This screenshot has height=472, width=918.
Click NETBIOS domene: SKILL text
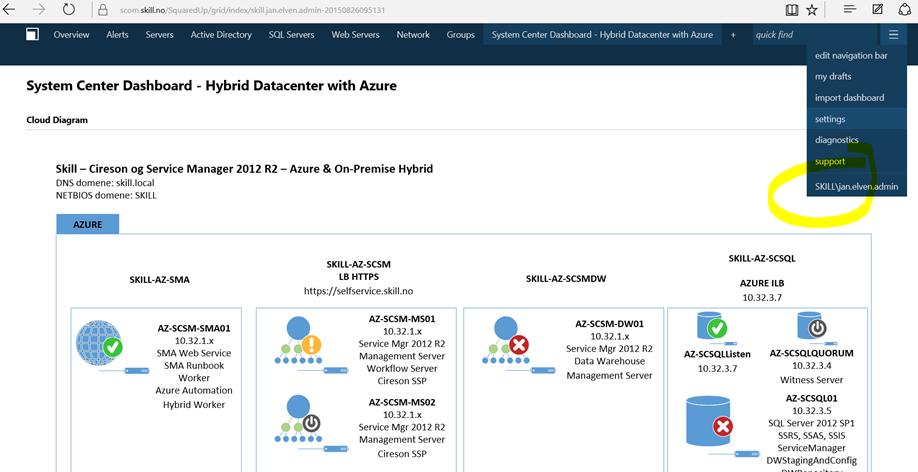pyautogui.click(x=106, y=196)
